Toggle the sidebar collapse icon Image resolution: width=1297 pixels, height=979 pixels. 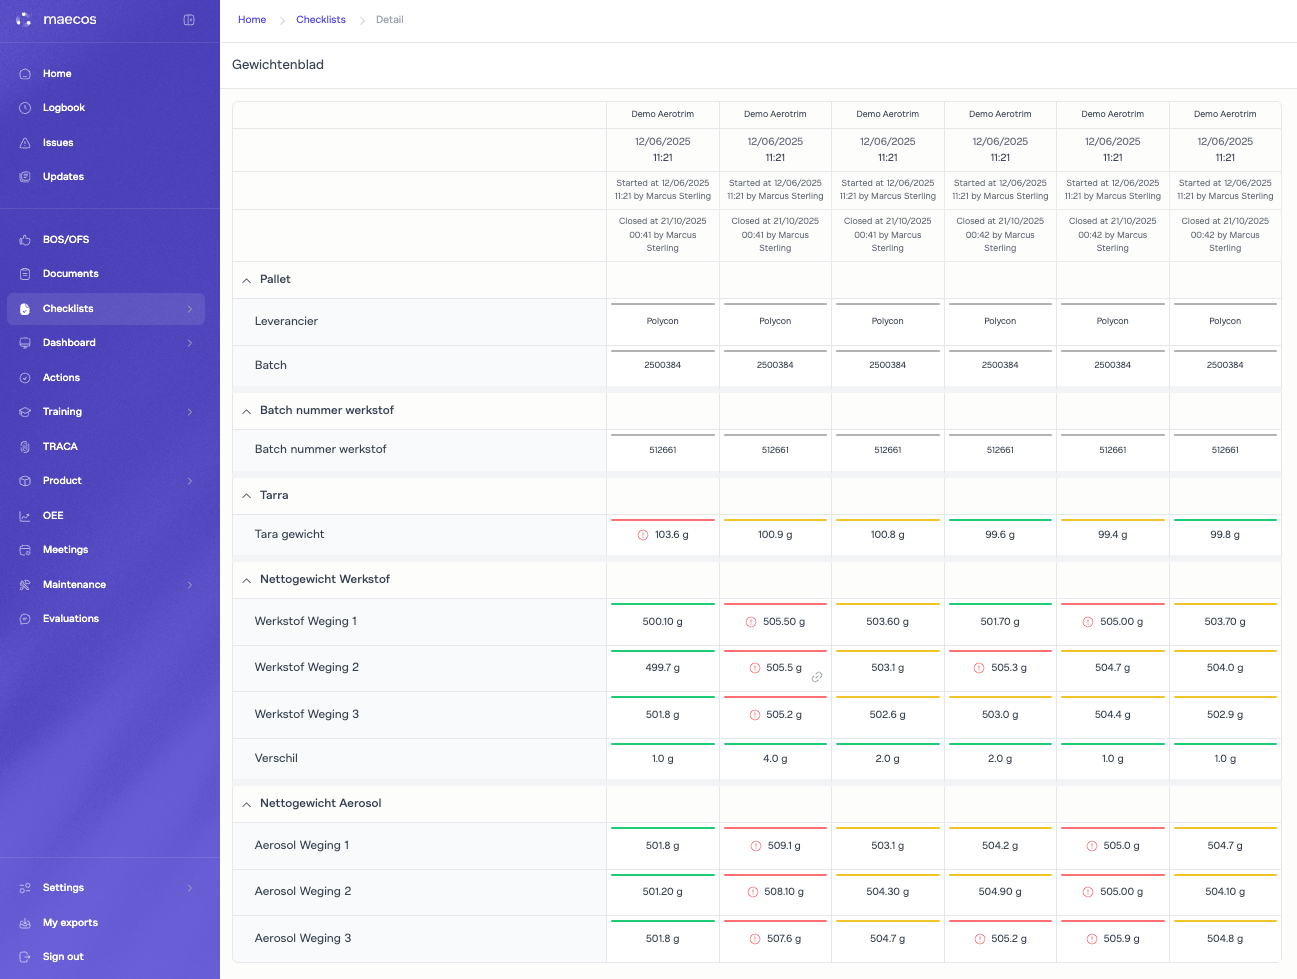(189, 20)
